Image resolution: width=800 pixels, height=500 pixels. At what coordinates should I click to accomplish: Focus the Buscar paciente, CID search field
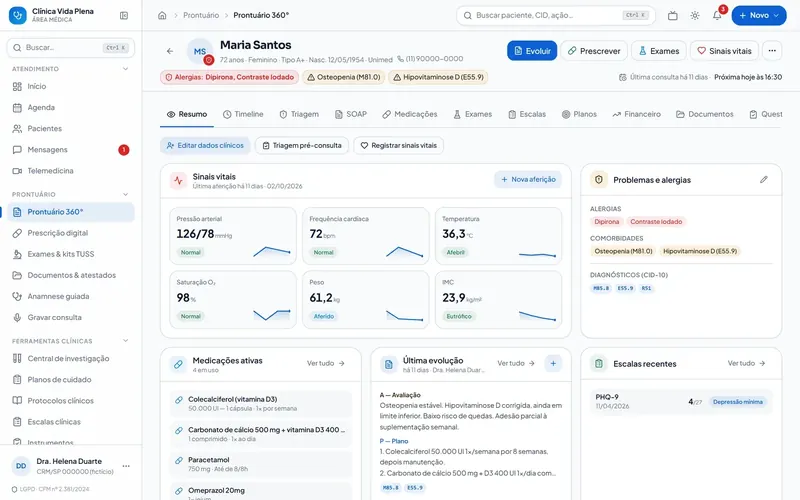pos(556,15)
